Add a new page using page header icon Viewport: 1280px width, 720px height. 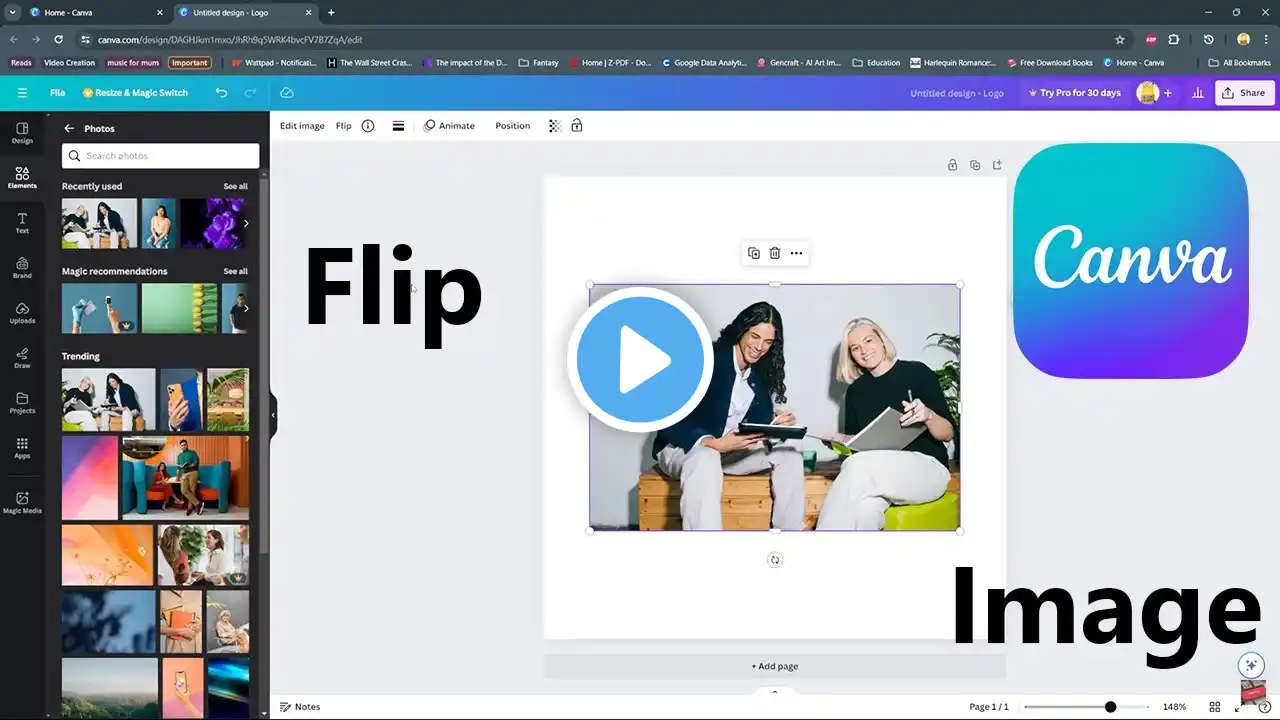997,165
